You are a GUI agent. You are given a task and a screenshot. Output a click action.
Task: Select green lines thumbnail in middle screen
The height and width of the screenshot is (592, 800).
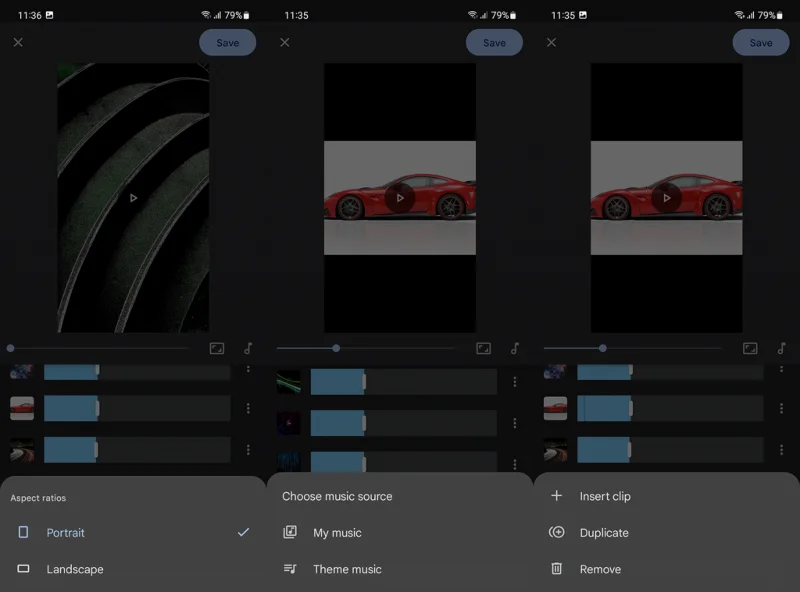pyautogui.click(x=289, y=382)
